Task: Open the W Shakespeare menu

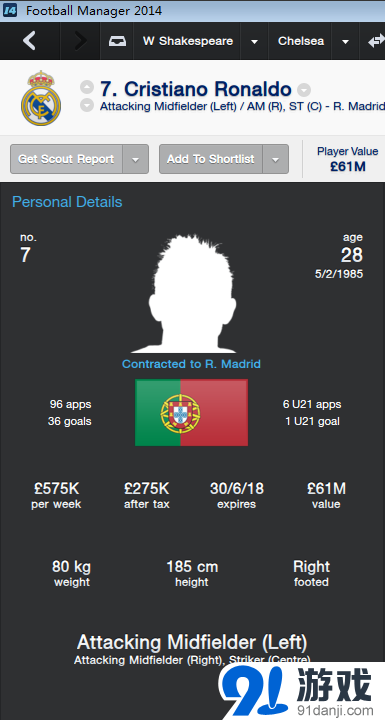Action: 187,41
